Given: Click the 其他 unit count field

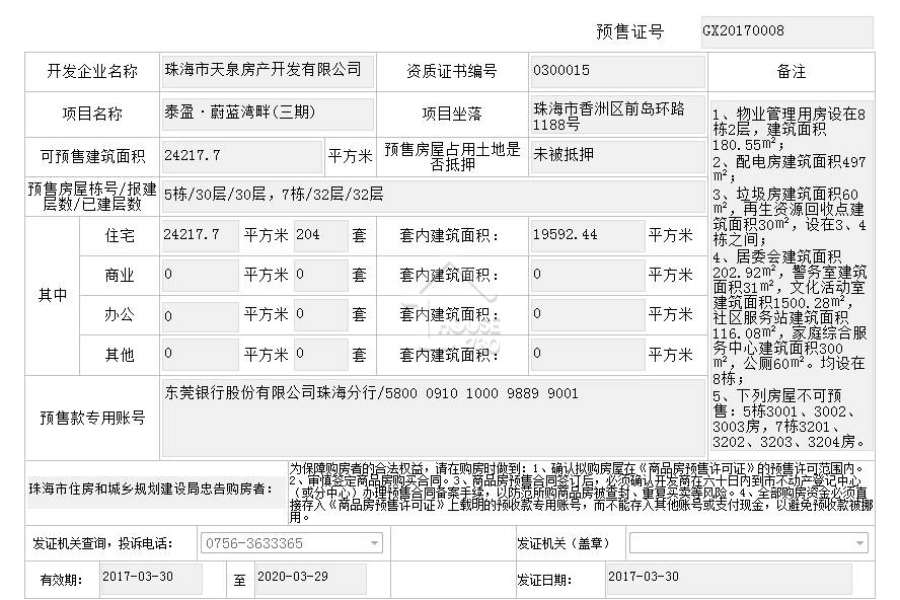Looking at the screenshot, I should click(321, 355).
